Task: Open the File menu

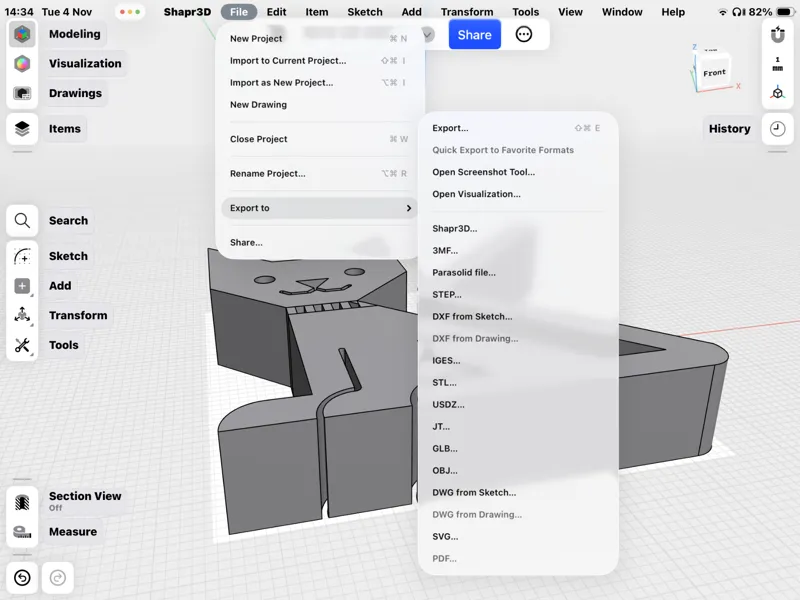Action: [239, 12]
